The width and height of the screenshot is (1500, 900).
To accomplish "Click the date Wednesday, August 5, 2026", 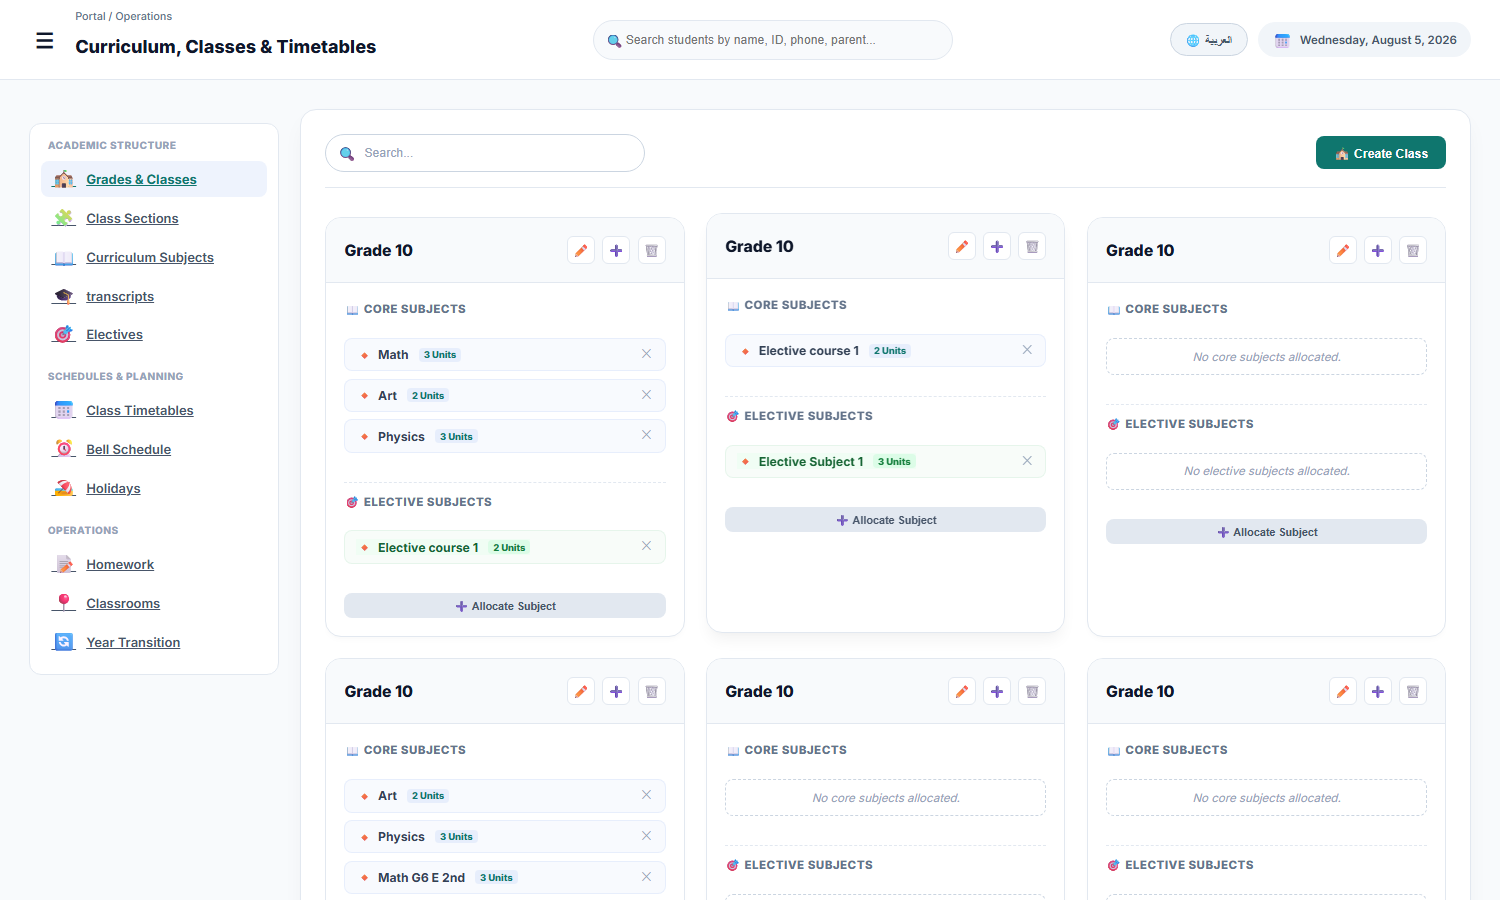I will click(1378, 40).
